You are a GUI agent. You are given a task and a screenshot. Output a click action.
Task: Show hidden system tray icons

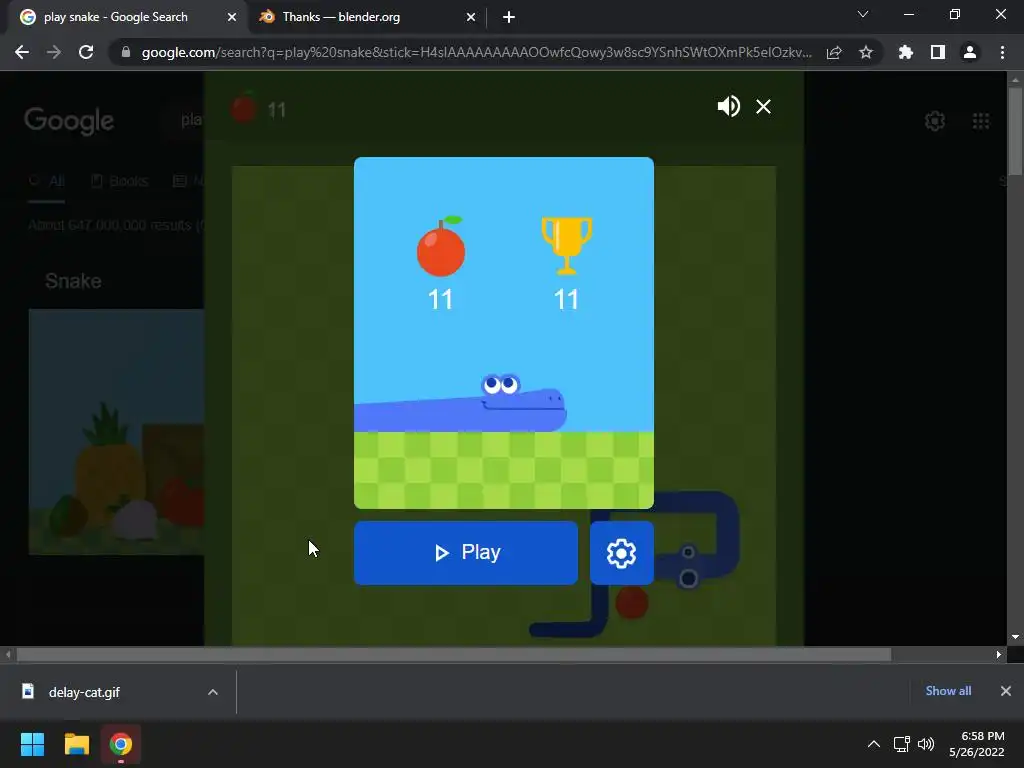873,744
